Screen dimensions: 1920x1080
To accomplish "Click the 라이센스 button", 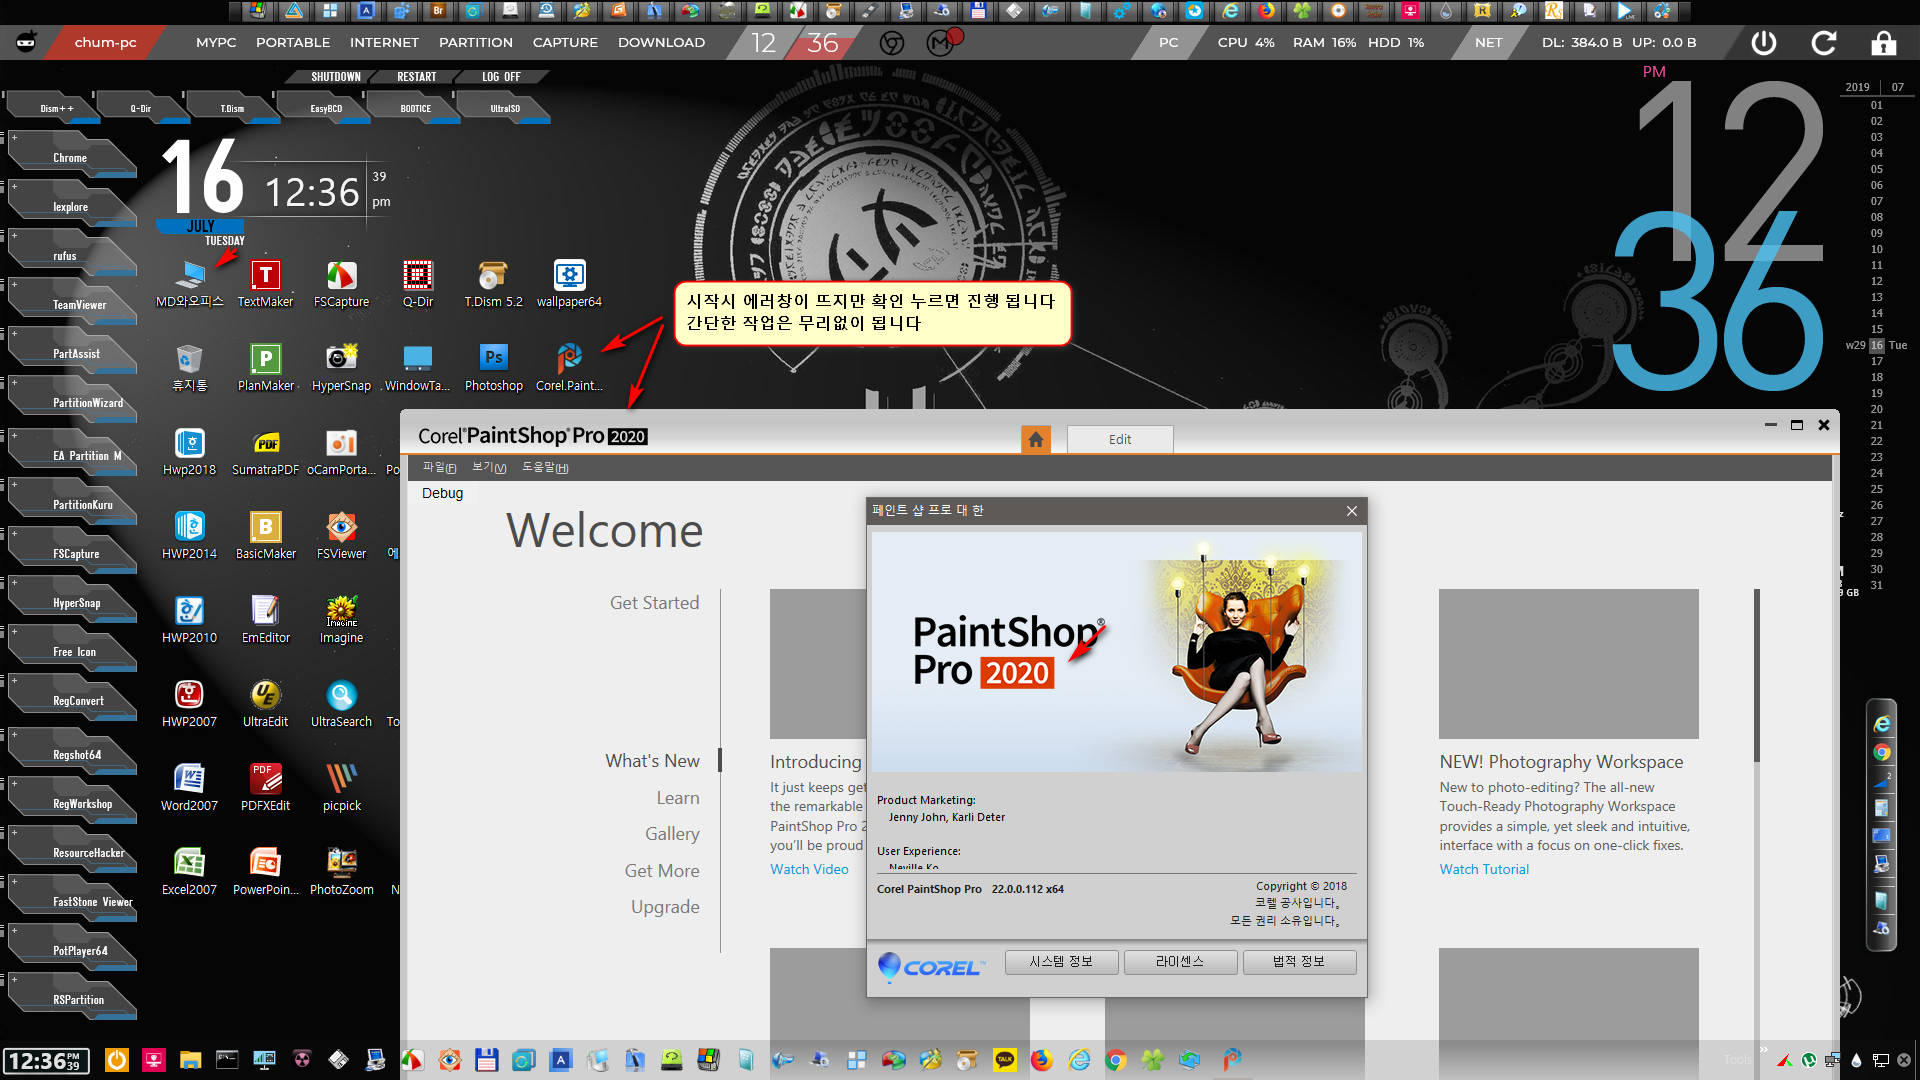I will click(1180, 962).
